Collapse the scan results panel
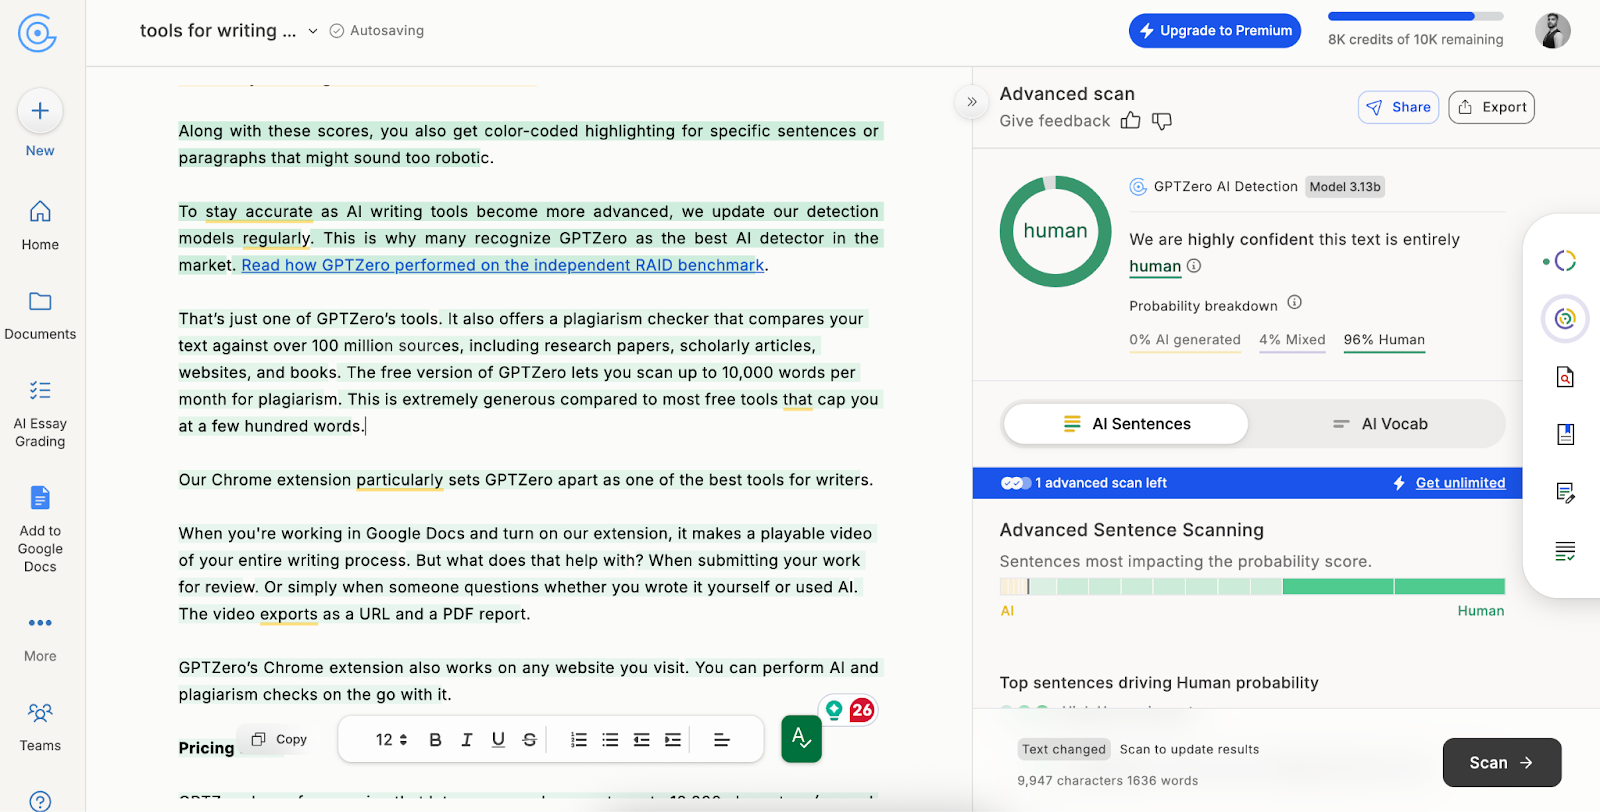The width and height of the screenshot is (1600, 812). [x=972, y=101]
